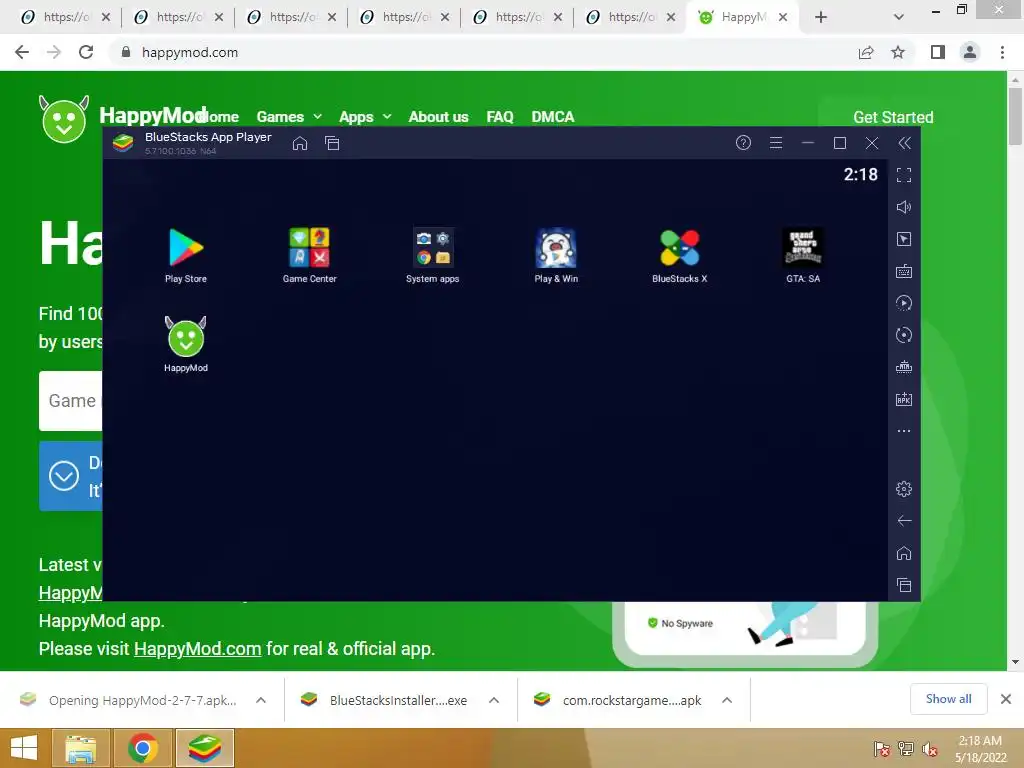Click the memory trim icon in sidebar
Screen dimensions: 1024x768
point(904,367)
